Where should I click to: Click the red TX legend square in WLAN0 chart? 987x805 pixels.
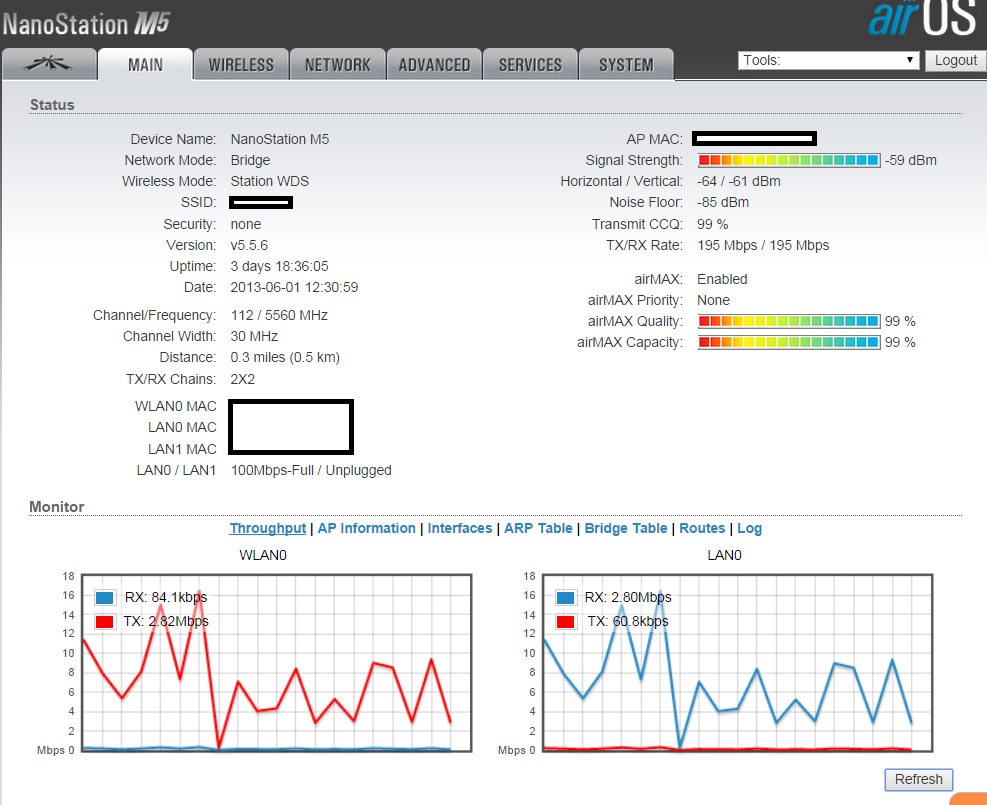pos(104,622)
